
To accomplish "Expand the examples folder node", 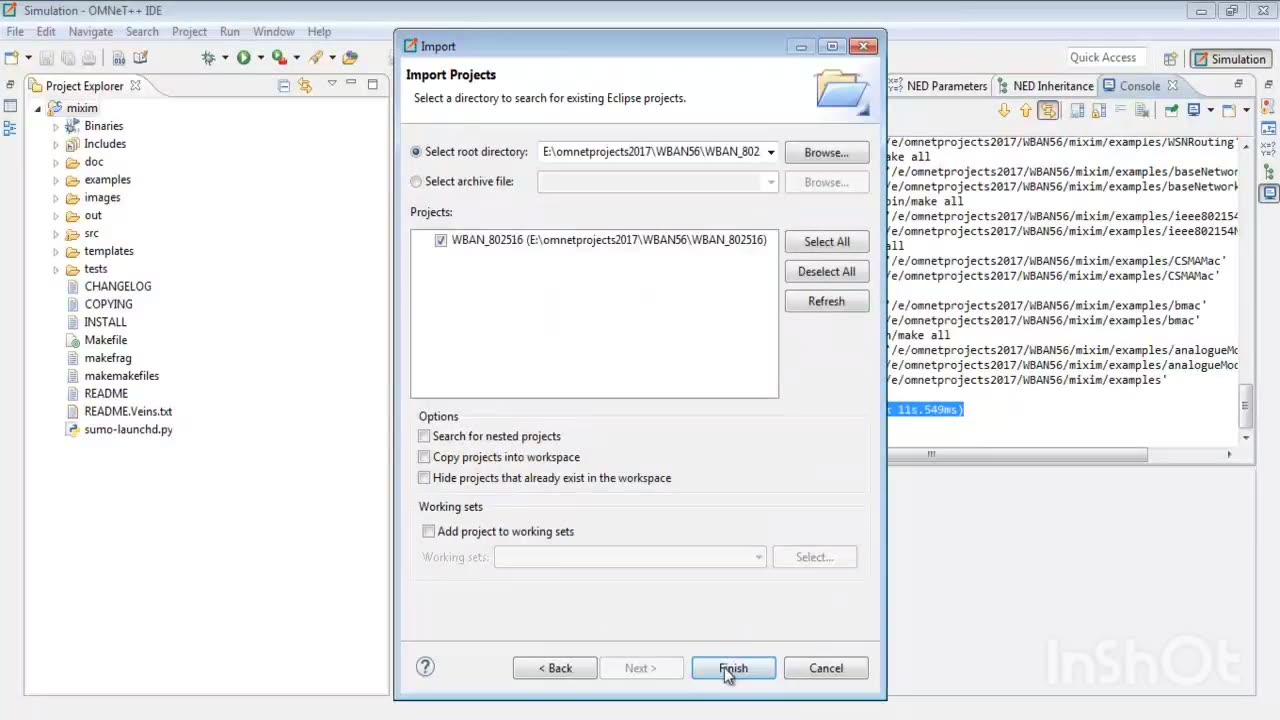I will [x=56, y=180].
